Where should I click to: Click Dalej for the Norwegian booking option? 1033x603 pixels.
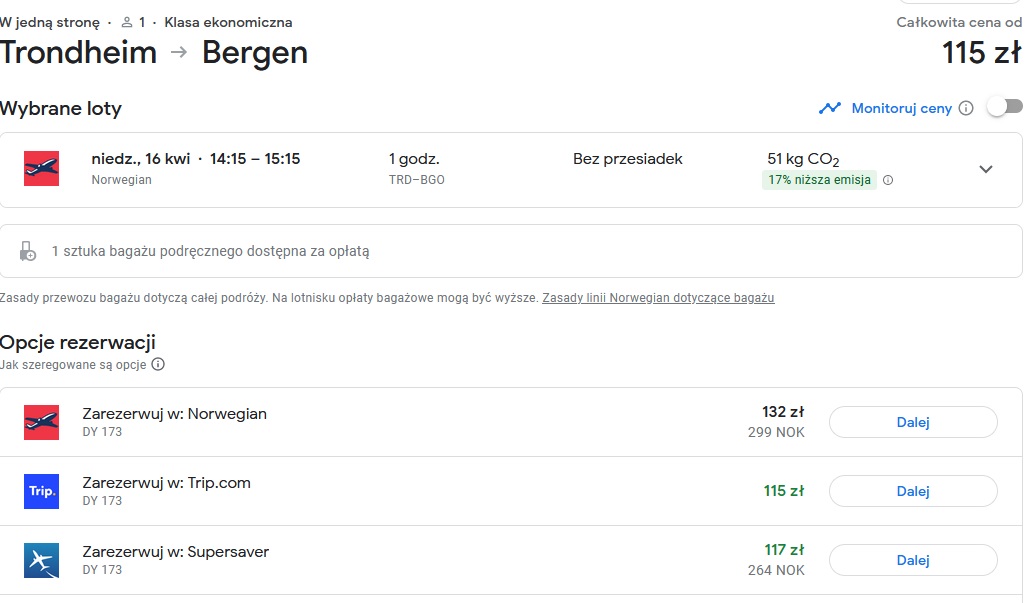click(x=913, y=422)
